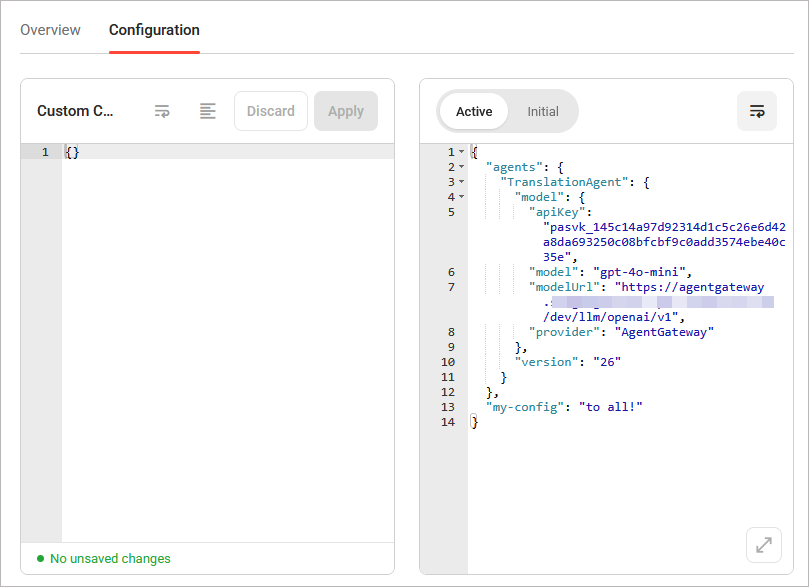Click the "AgentGateway" provider value

click(664, 332)
